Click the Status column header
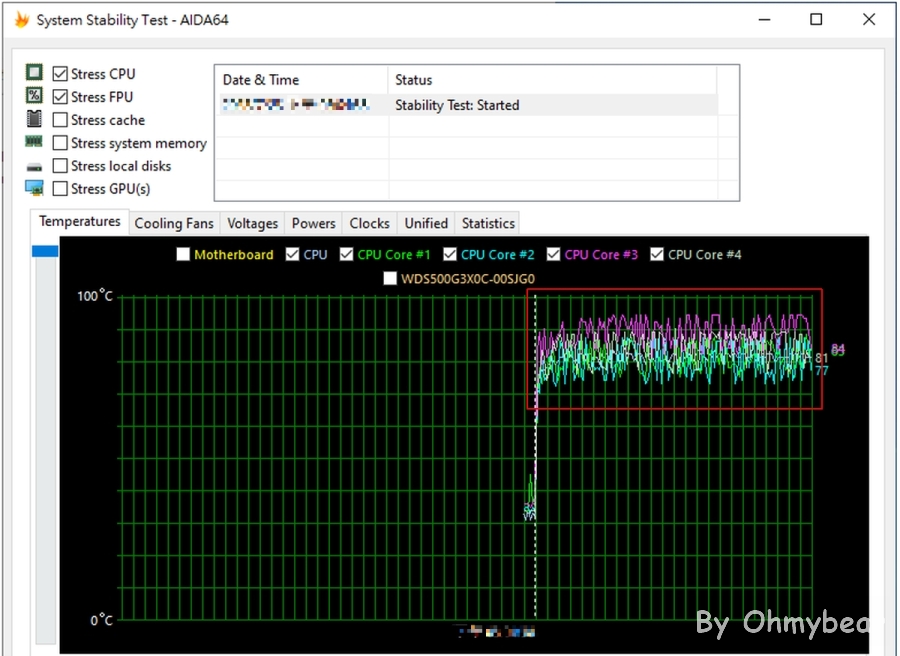The width and height of the screenshot is (900, 656). tap(553, 80)
